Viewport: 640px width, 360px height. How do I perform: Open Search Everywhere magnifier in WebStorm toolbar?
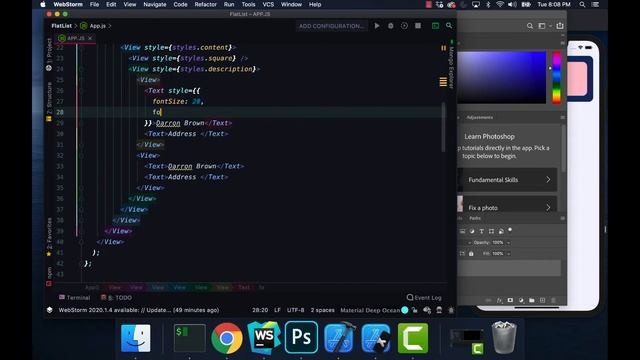(x=449, y=26)
